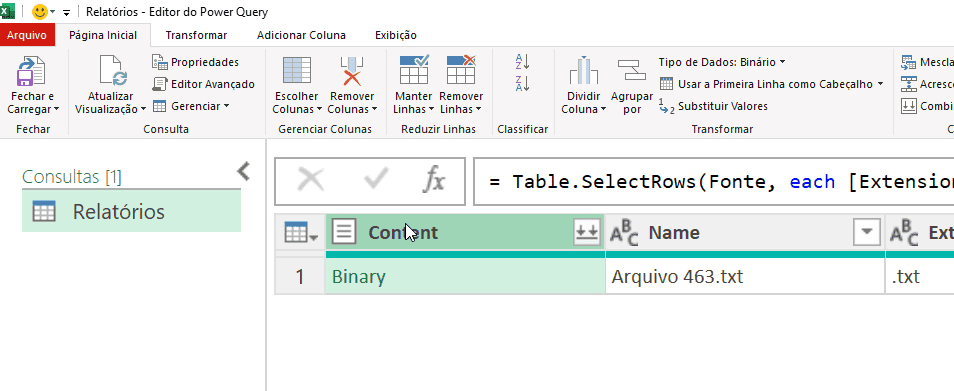
Task: Click the ABC type icon of Name column
Action: pos(624,233)
